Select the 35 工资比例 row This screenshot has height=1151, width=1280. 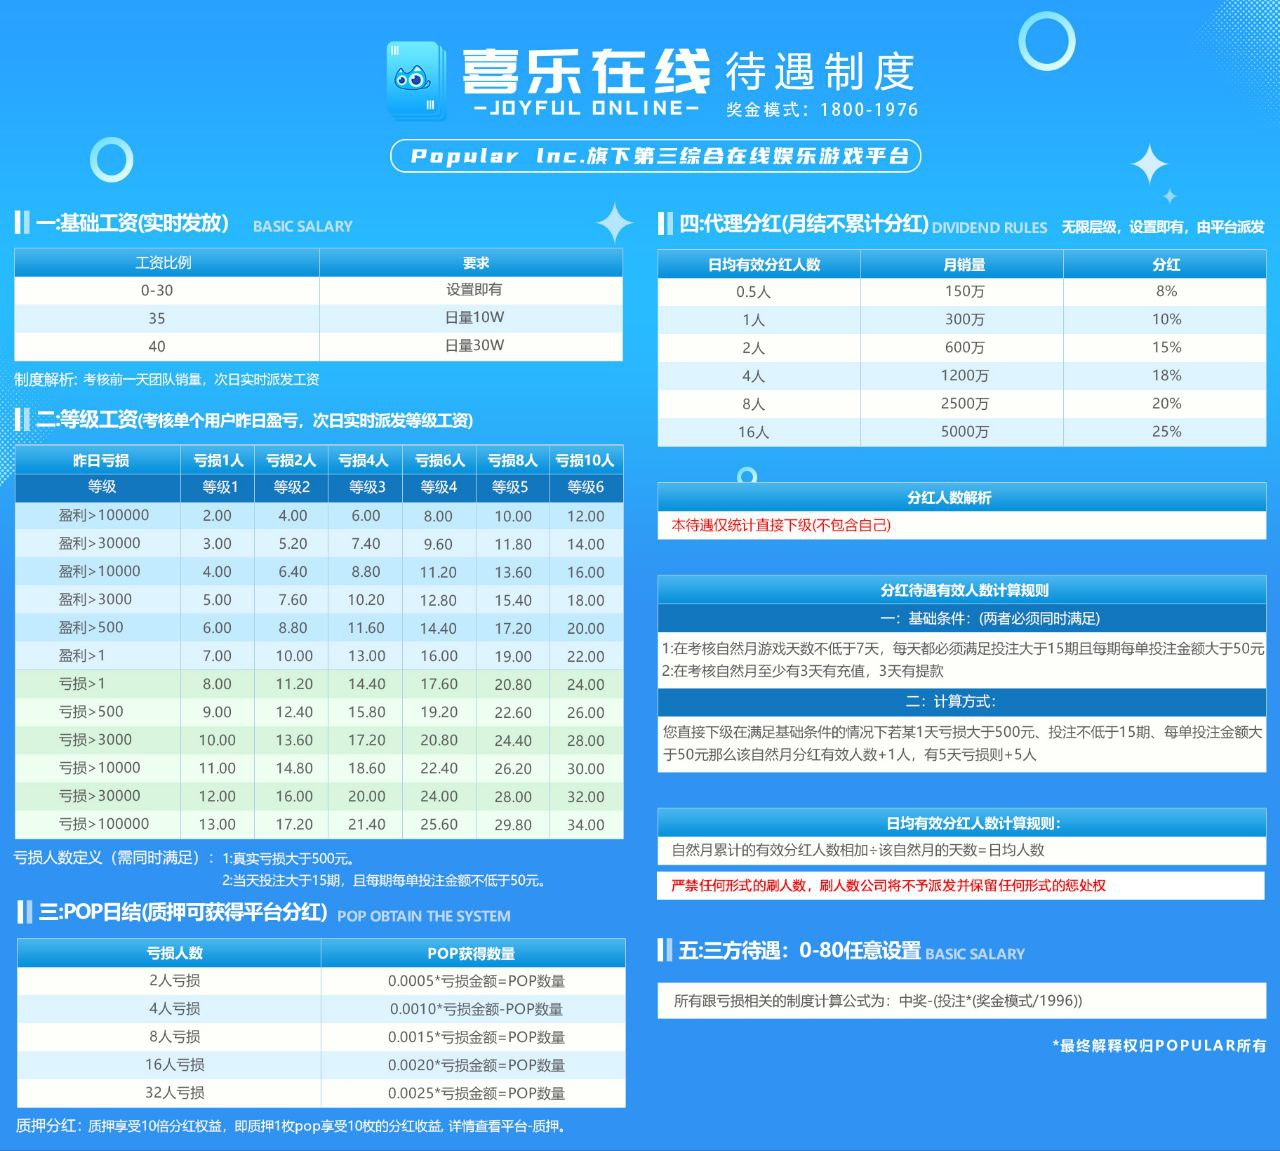pos(165,318)
